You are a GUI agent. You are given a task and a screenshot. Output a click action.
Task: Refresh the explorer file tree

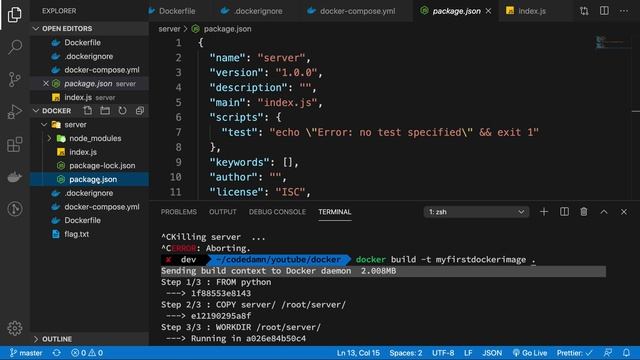click(x=122, y=111)
